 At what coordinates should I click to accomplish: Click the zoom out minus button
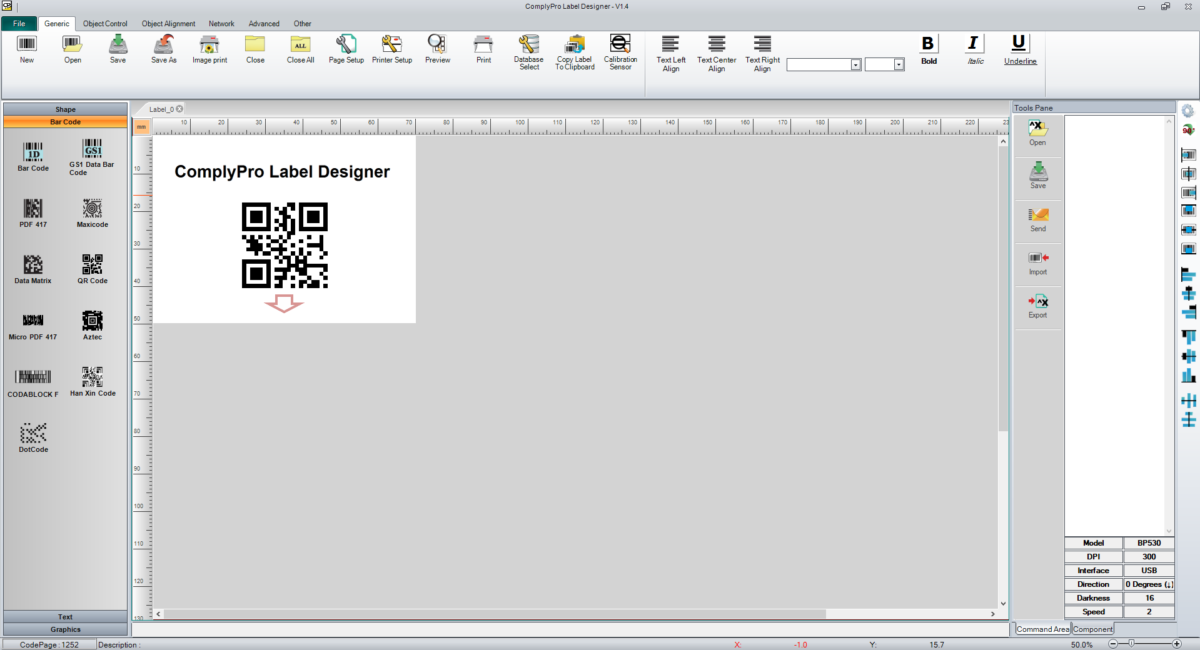point(1114,645)
